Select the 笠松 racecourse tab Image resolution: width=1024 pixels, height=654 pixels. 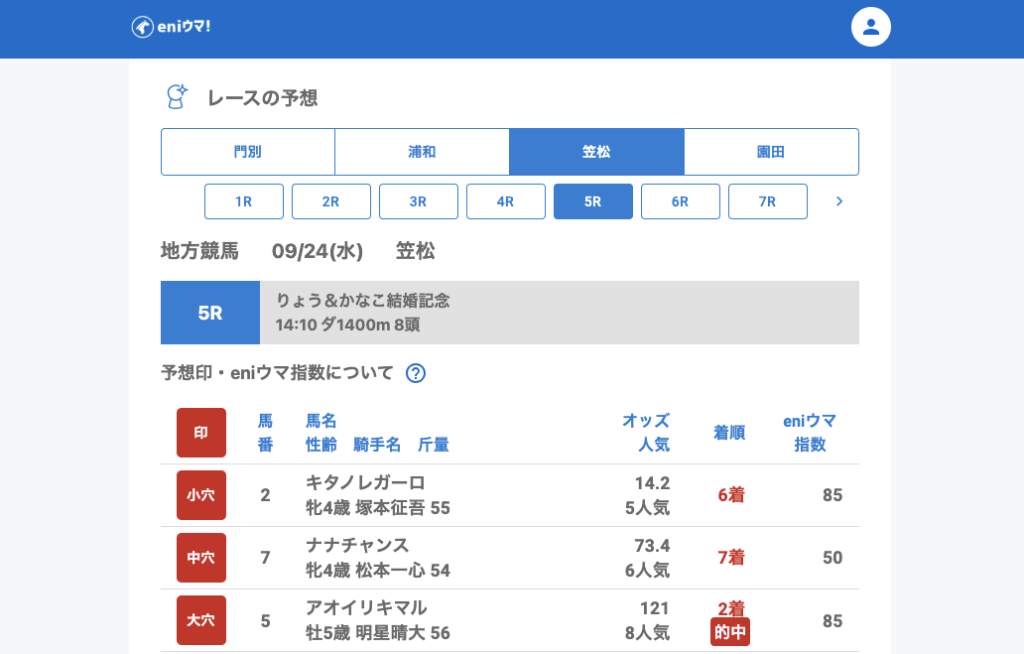click(x=596, y=152)
